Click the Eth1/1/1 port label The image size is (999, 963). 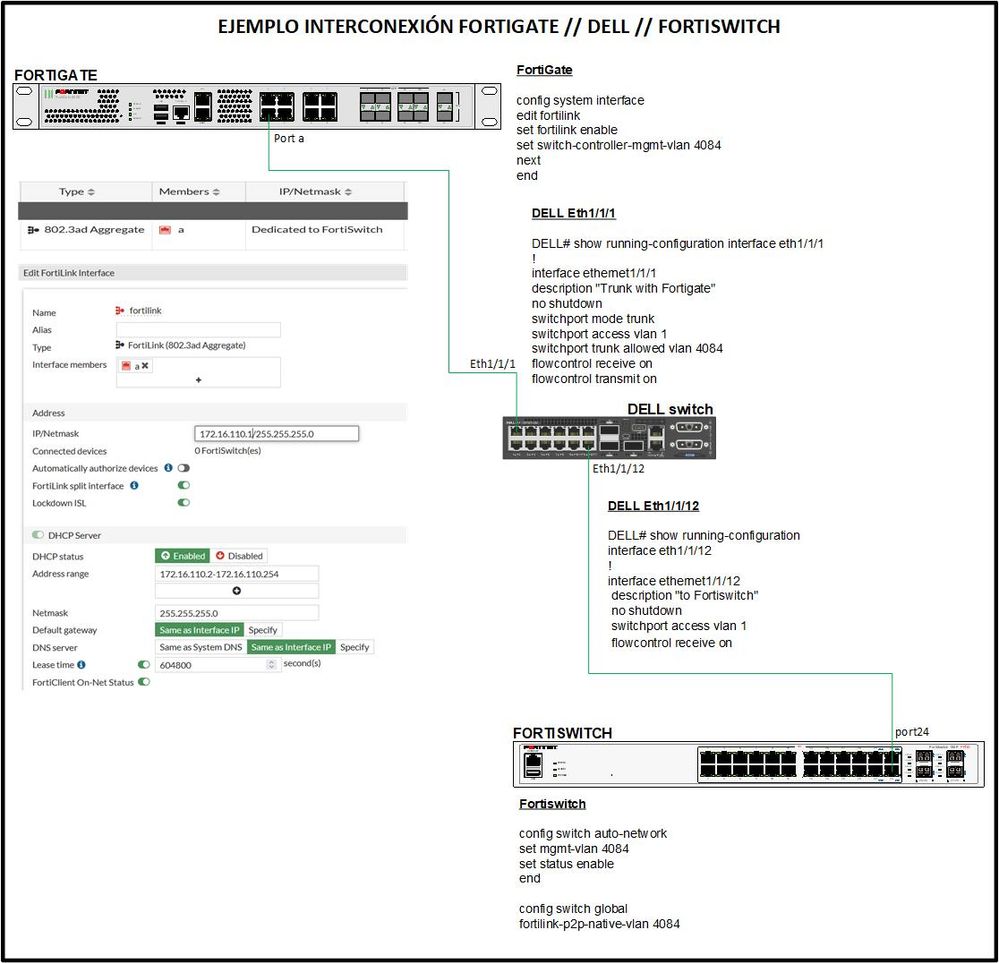point(492,364)
